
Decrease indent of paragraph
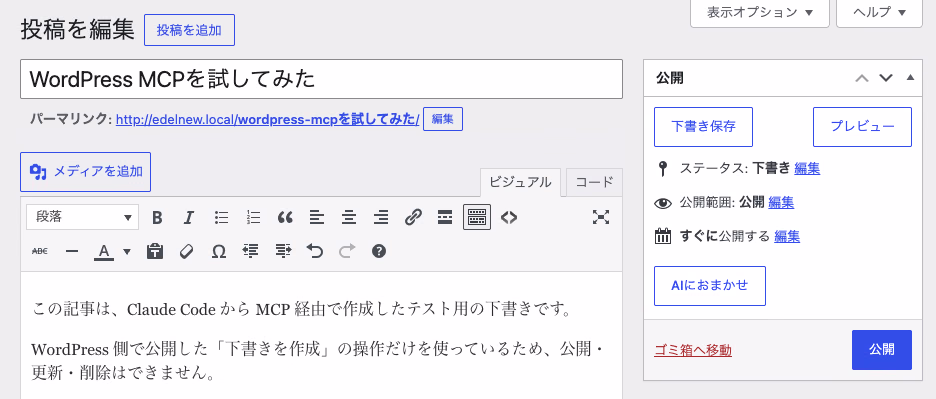pyautogui.click(x=251, y=251)
